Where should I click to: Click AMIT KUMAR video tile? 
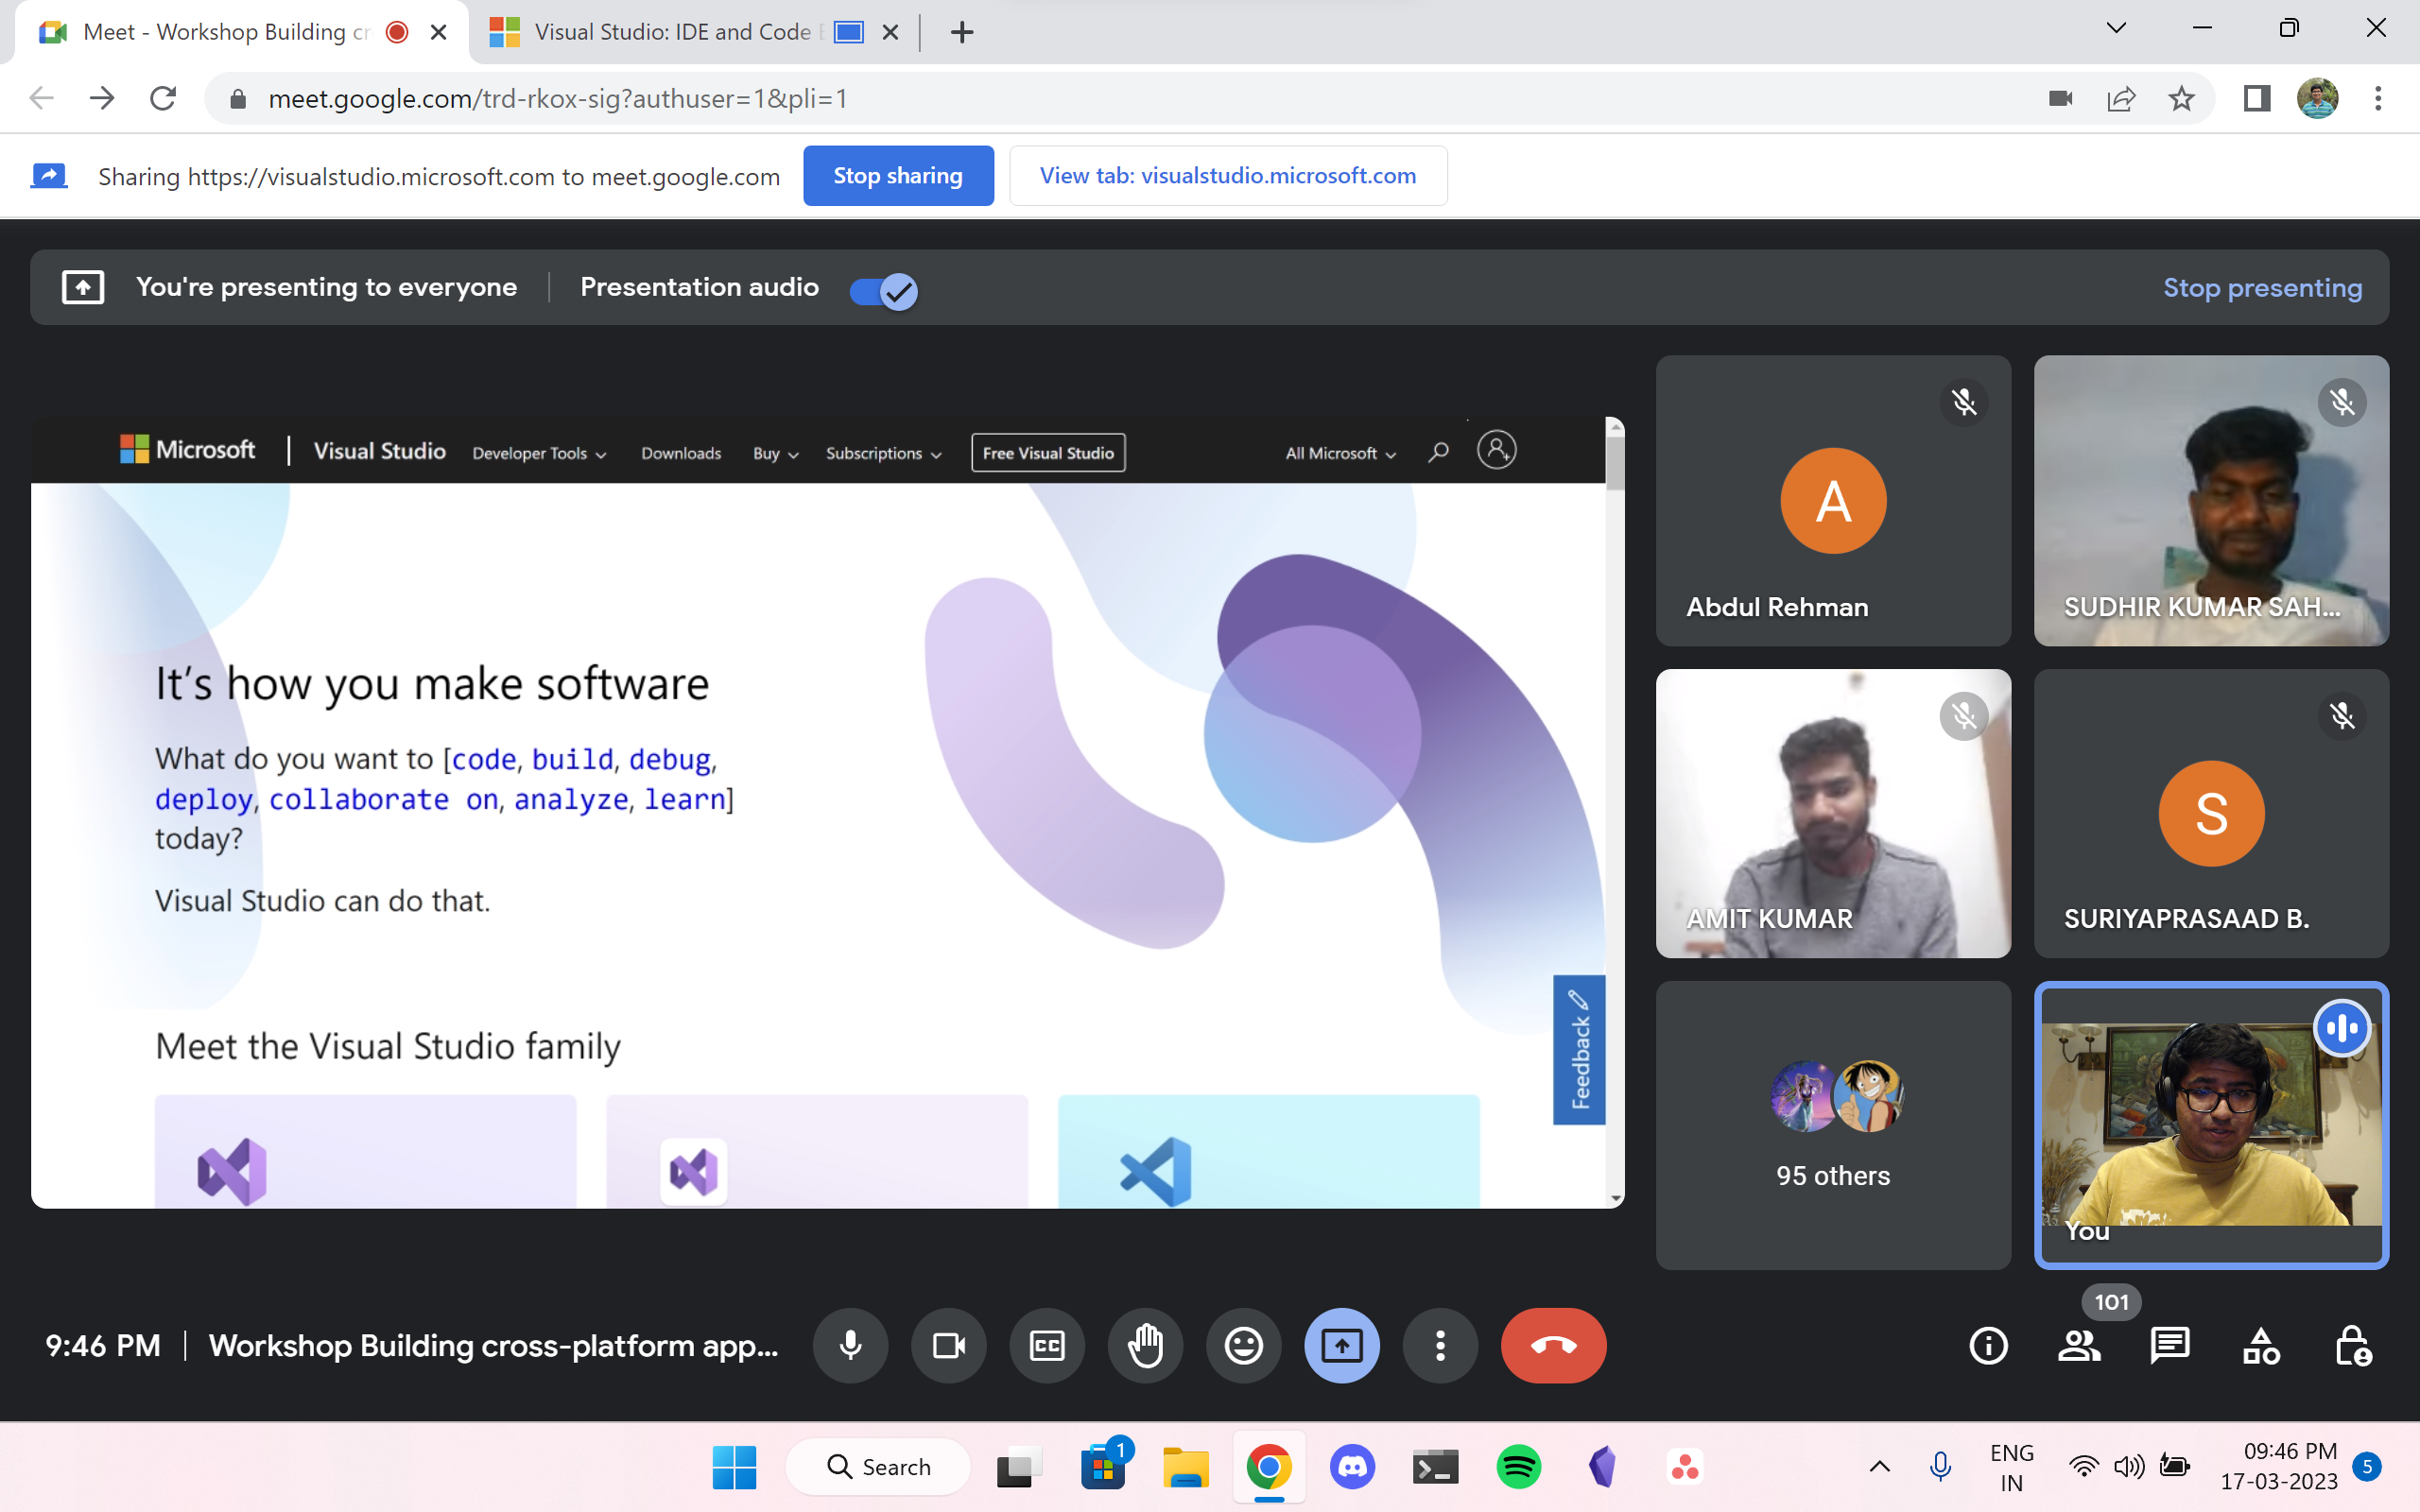[1833, 813]
